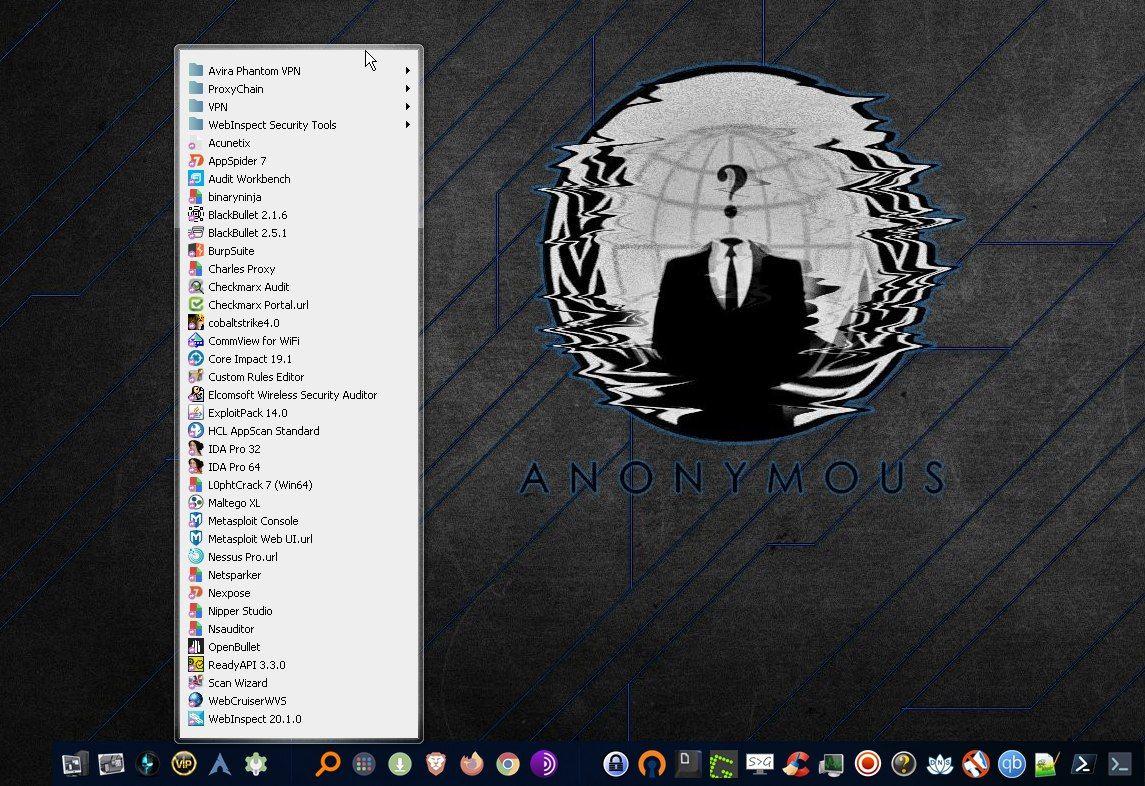Open the gold VIP taskbar icon
This screenshot has height=786, width=1145.
pyautogui.click(x=183, y=764)
